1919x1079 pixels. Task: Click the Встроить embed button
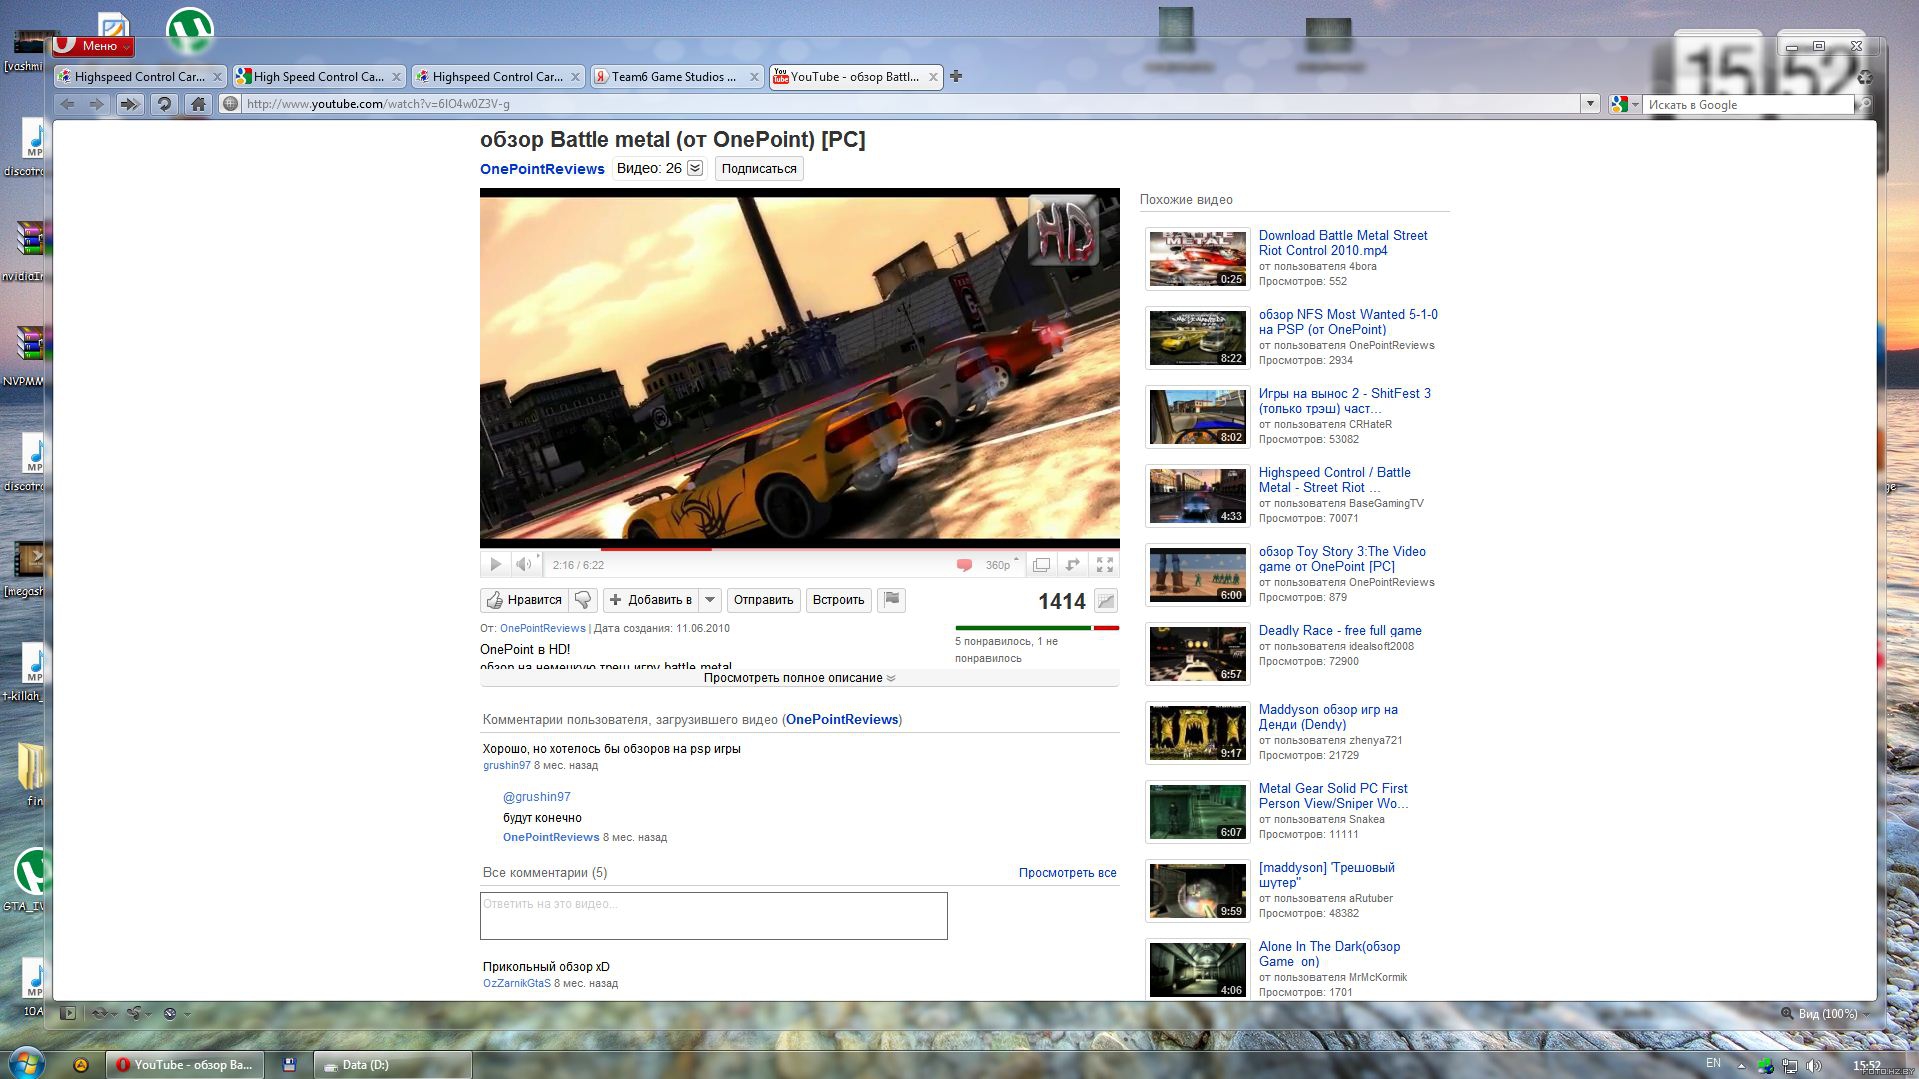[x=838, y=600]
